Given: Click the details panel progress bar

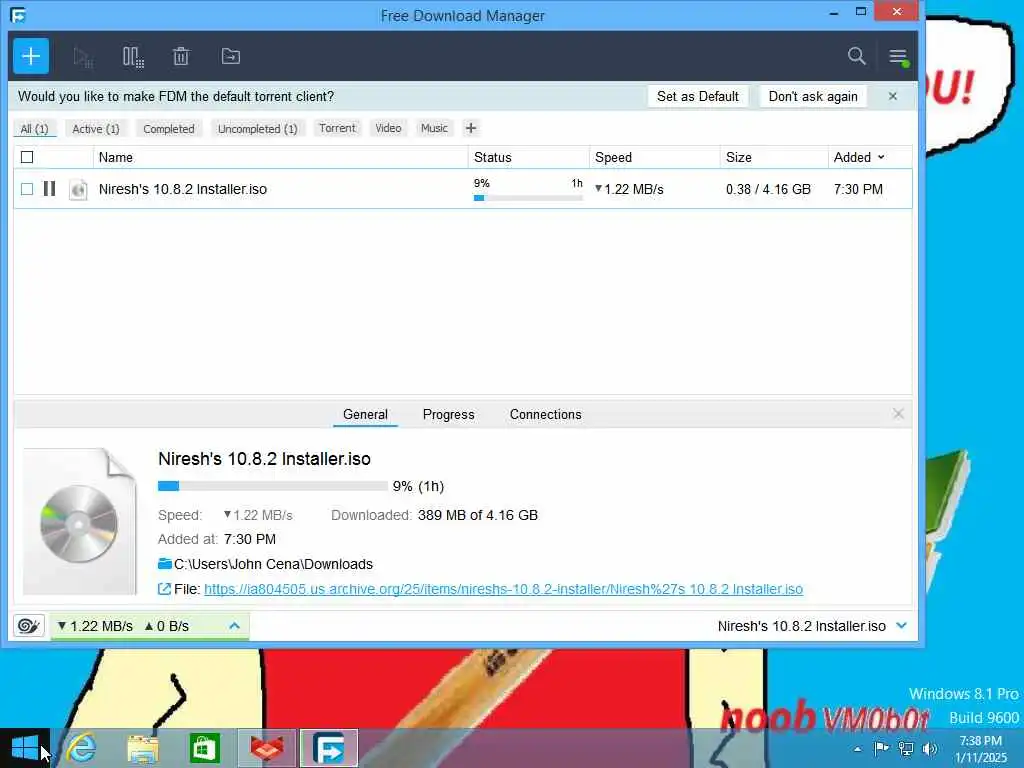Looking at the screenshot, I should tap(272, 486).
